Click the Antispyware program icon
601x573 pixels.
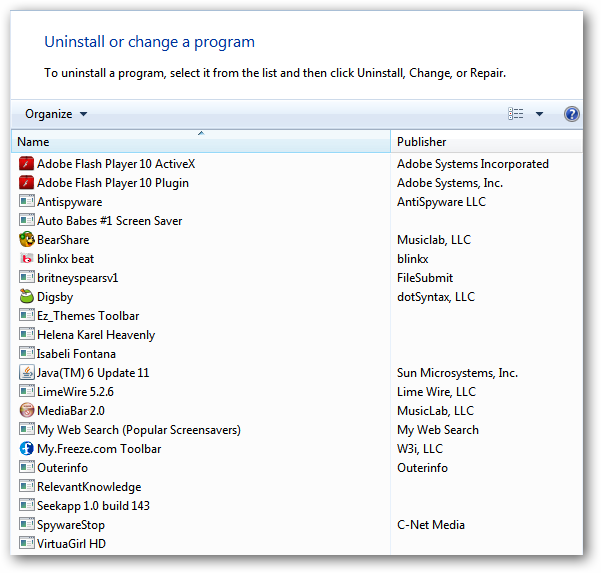26,201
